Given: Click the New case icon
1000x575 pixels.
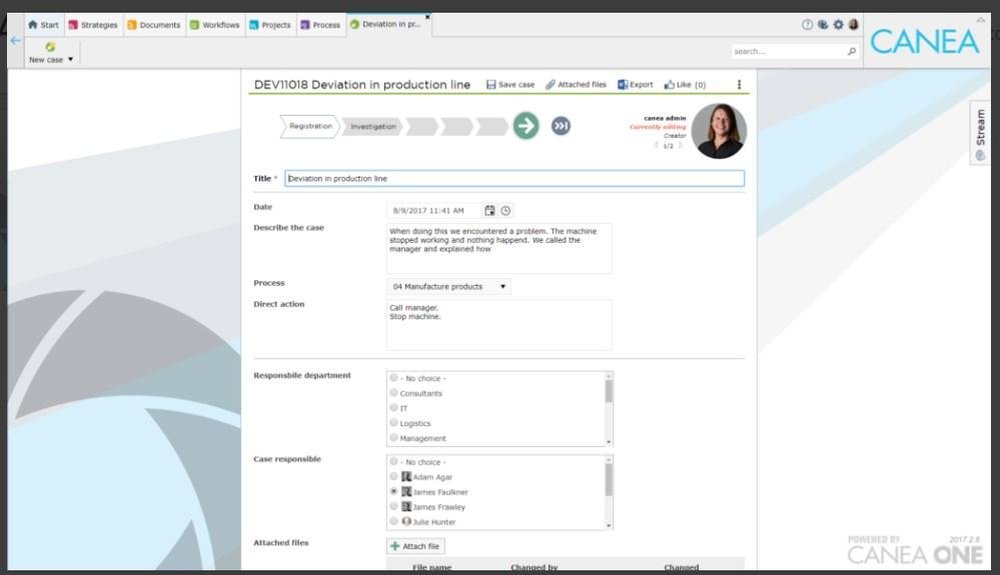Looking at the screenshot, I should click(x=50, y=47).
